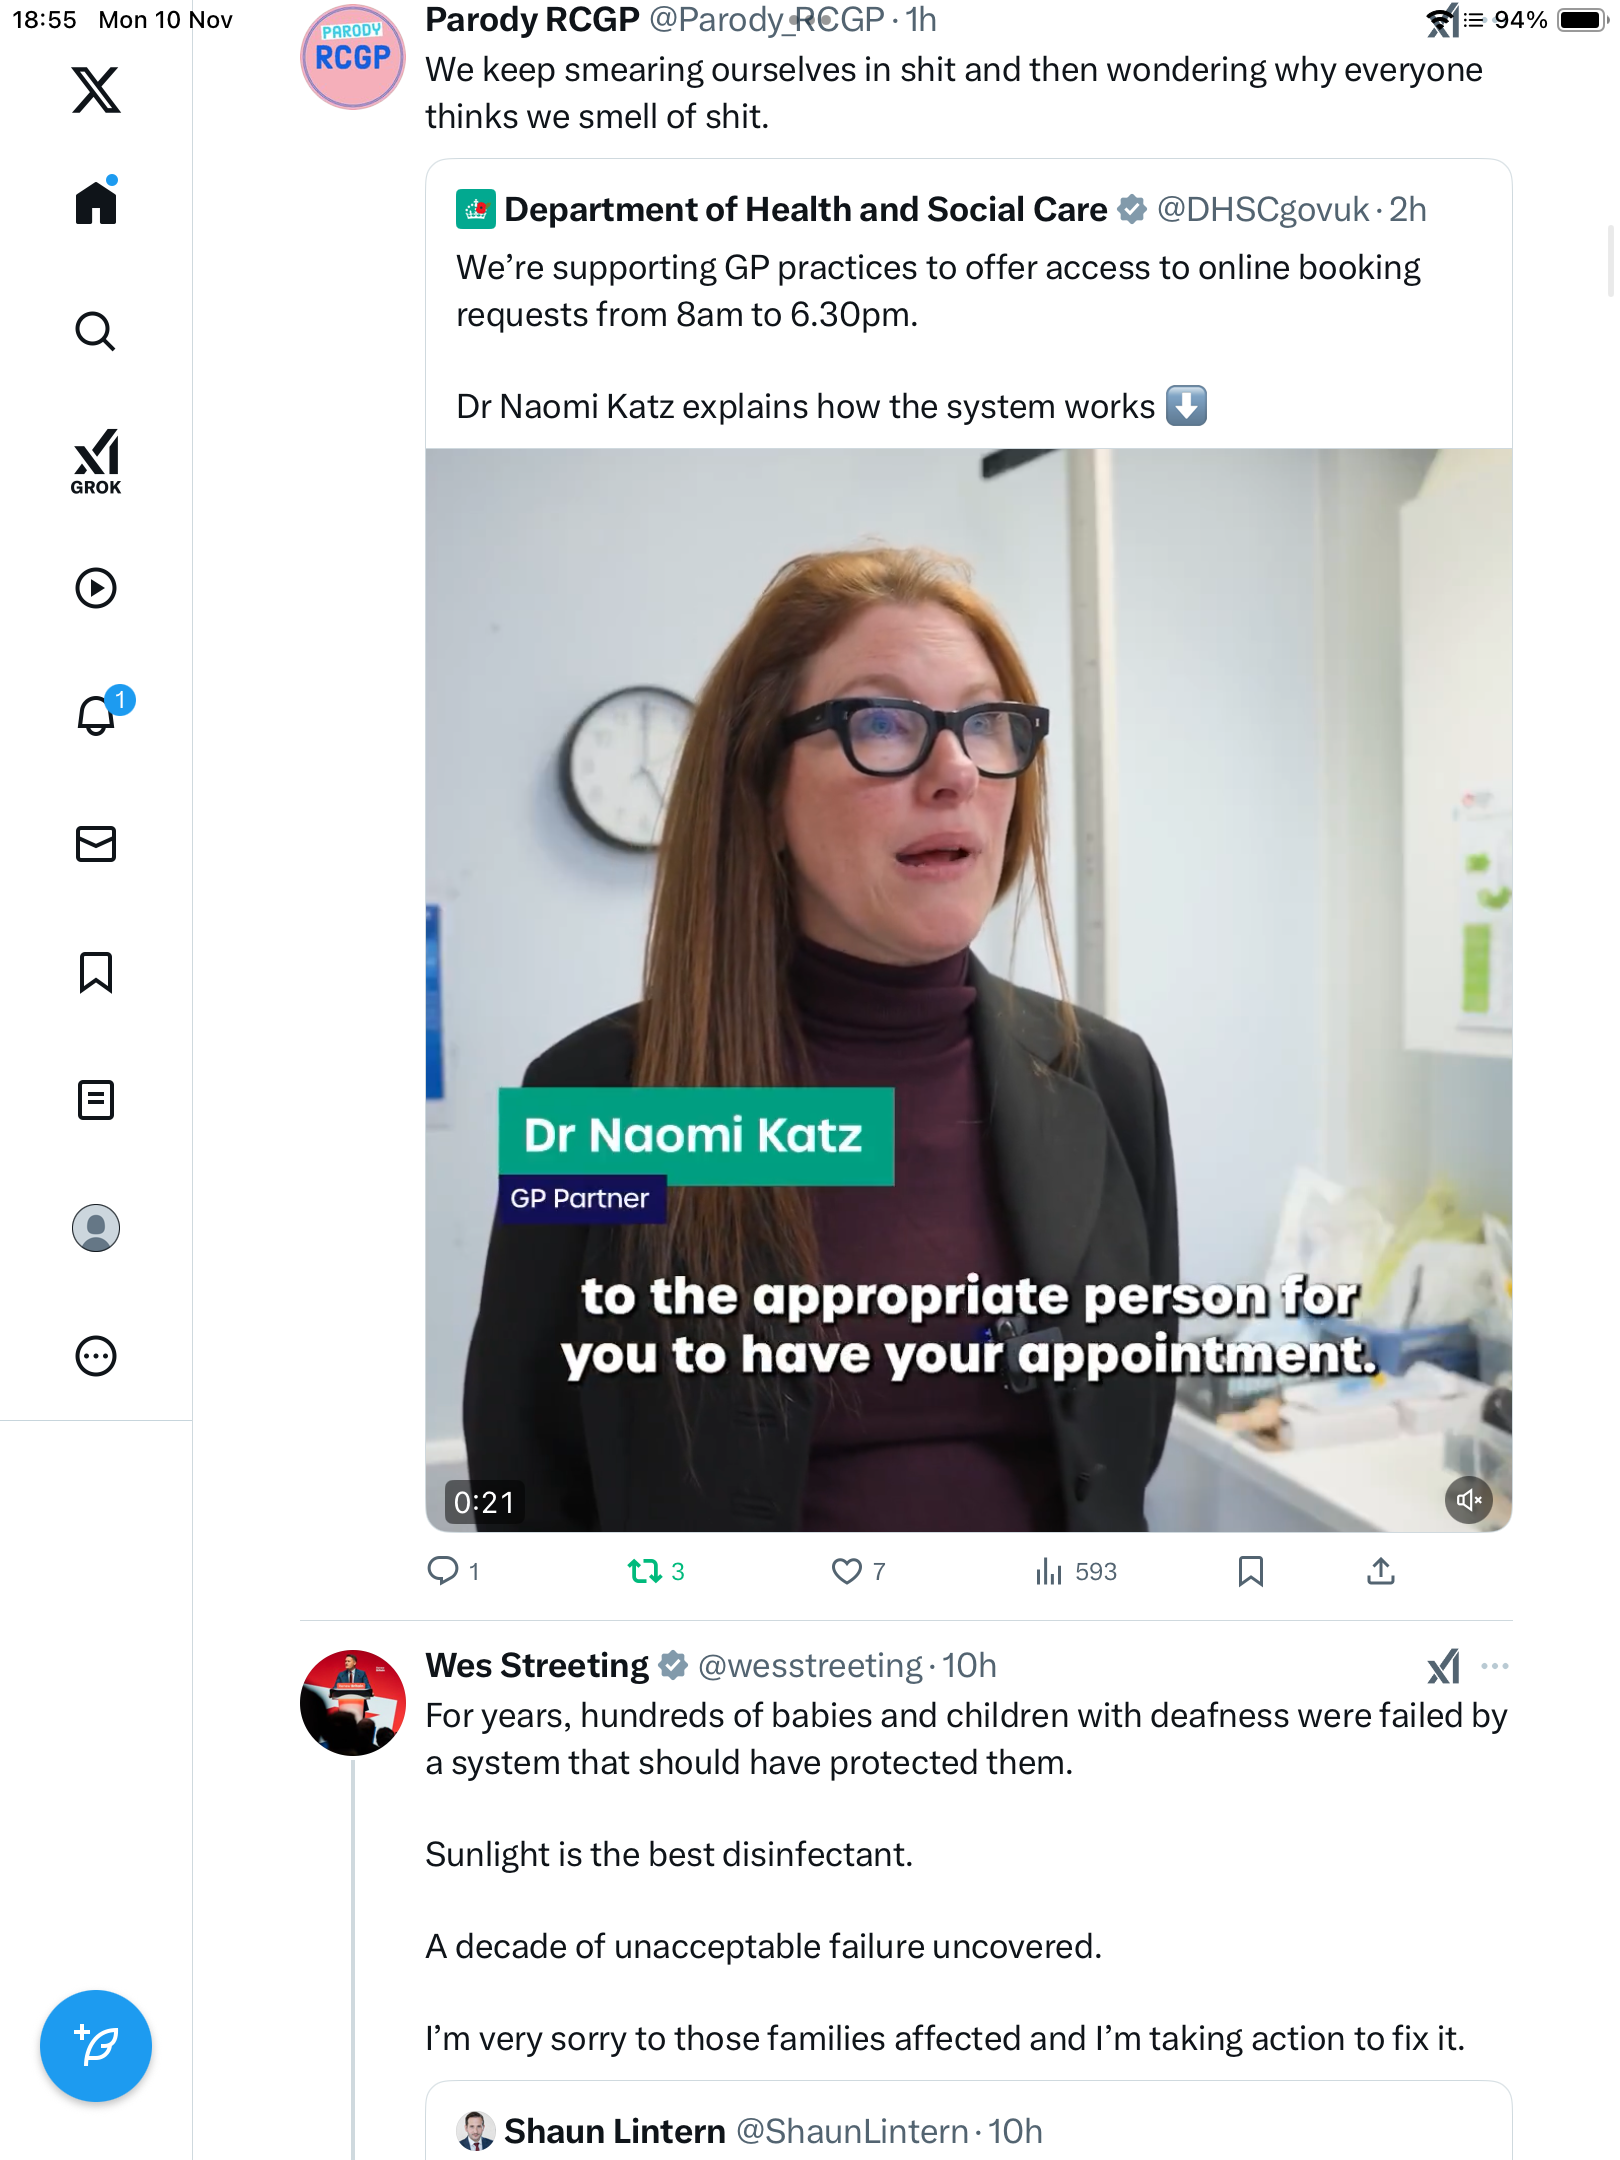Open share menu for Parody RCGP post

[x=1380, y=1571]
